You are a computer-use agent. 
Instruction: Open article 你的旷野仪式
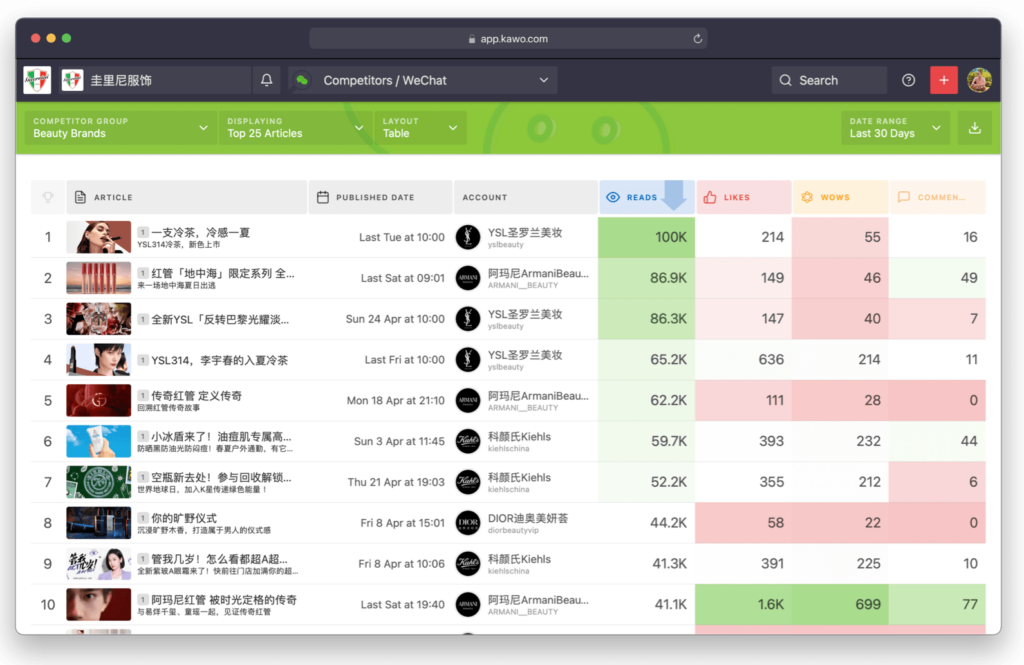pos(184,518)
